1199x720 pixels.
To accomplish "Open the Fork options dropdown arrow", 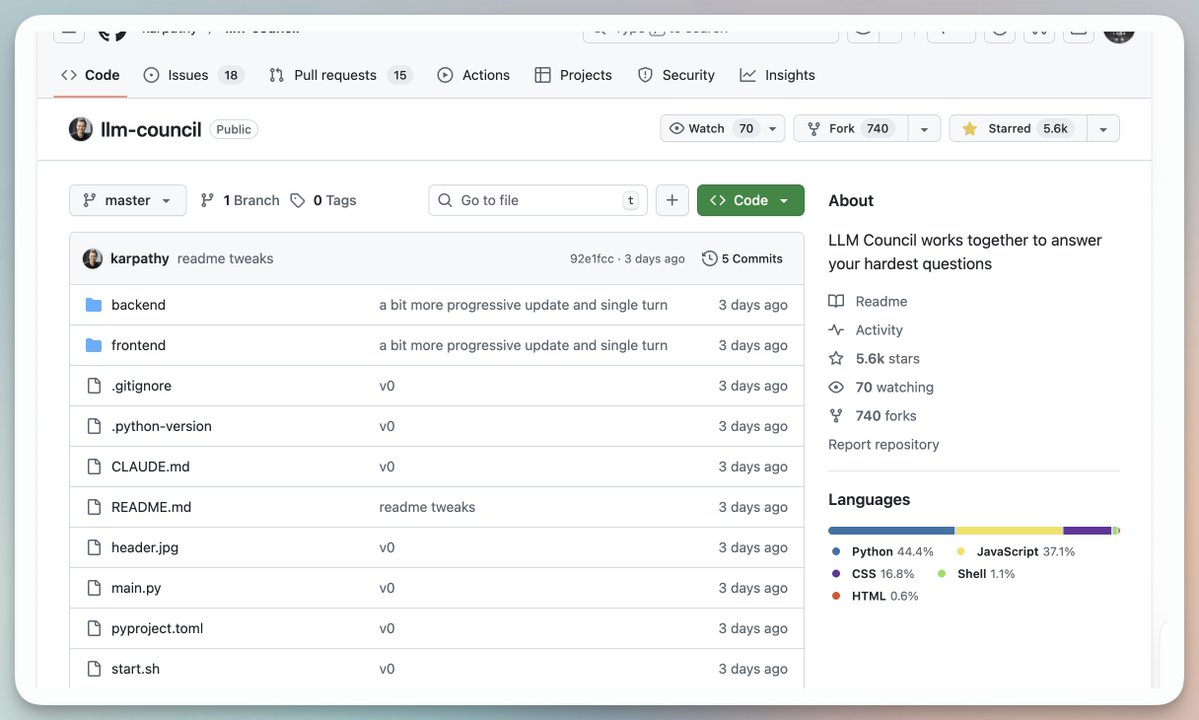I will [x=924, y=128].
